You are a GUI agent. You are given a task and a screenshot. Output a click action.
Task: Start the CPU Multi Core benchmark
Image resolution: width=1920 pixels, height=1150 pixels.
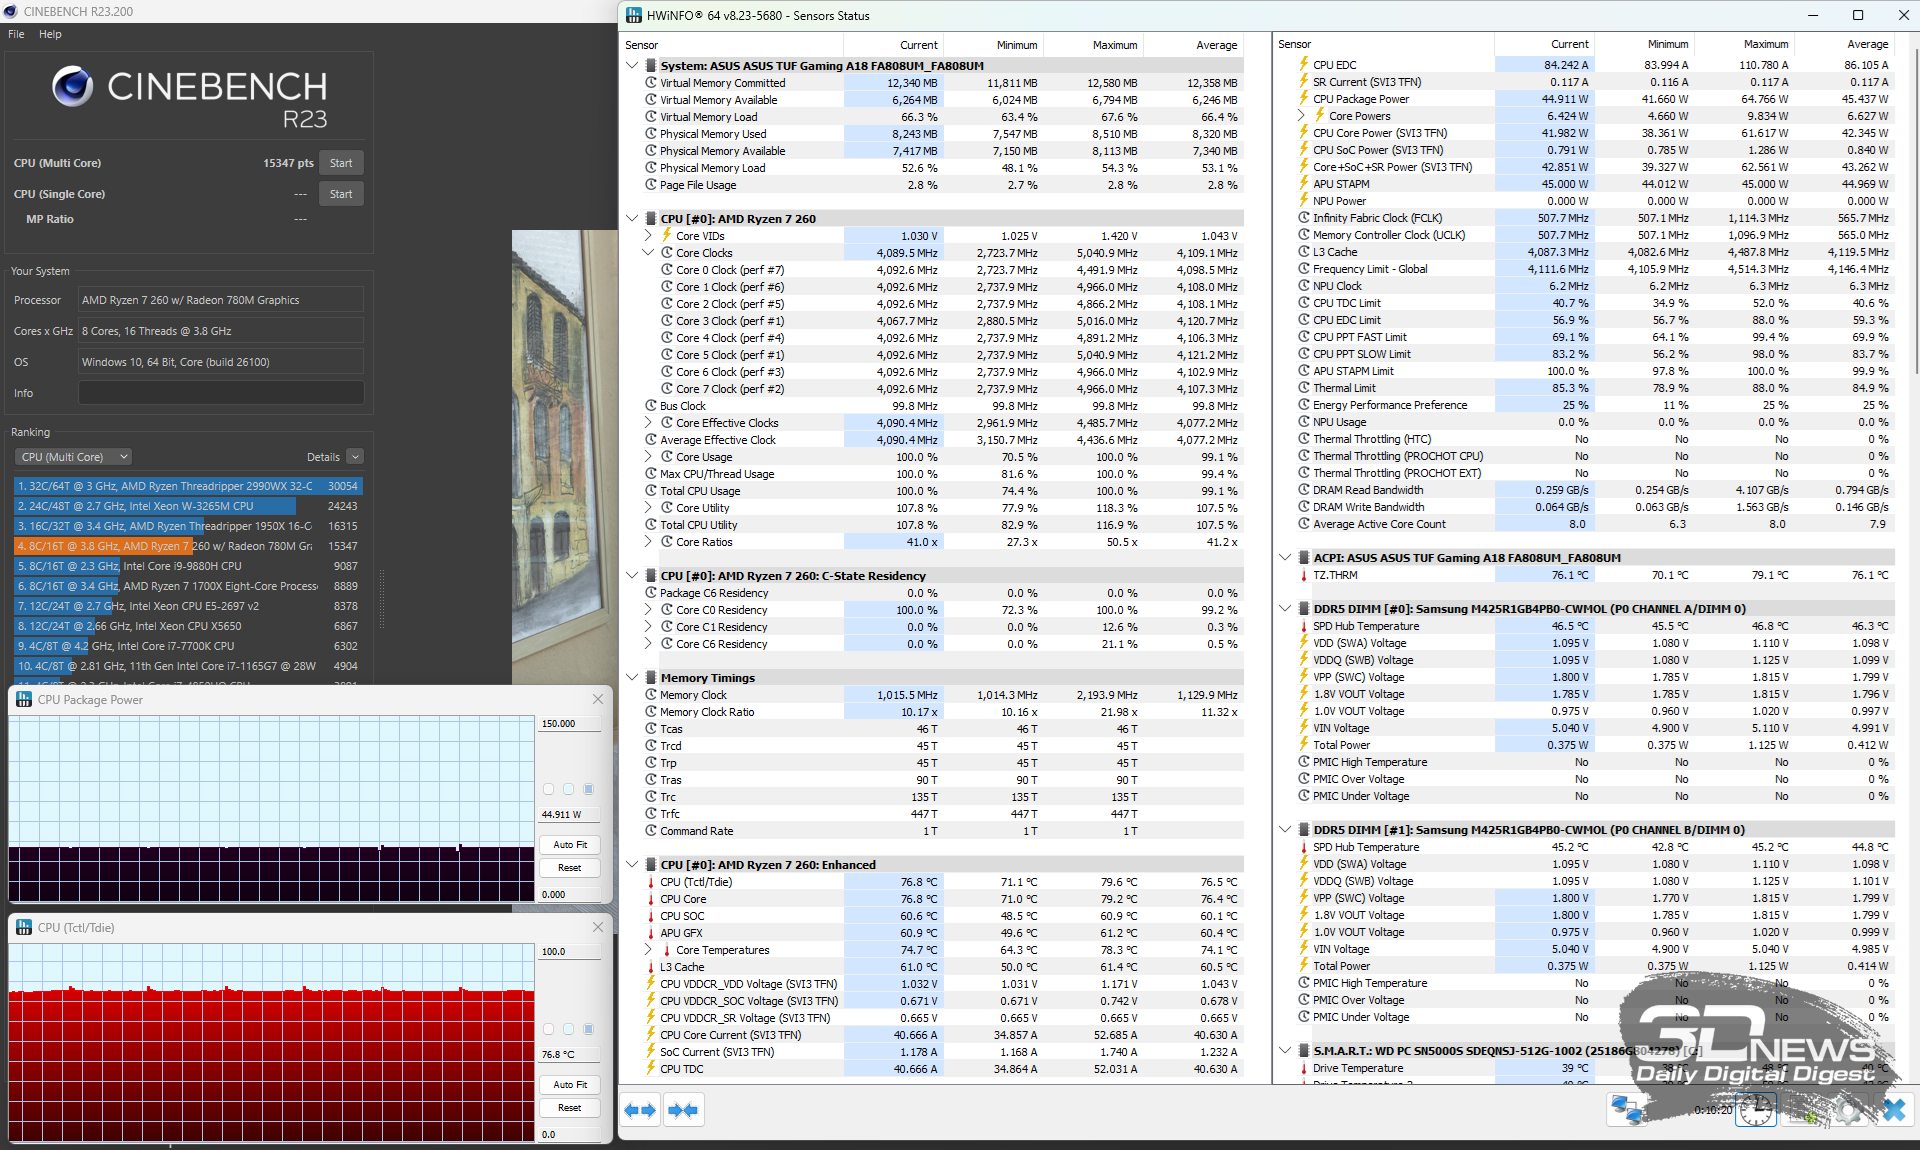341,163
